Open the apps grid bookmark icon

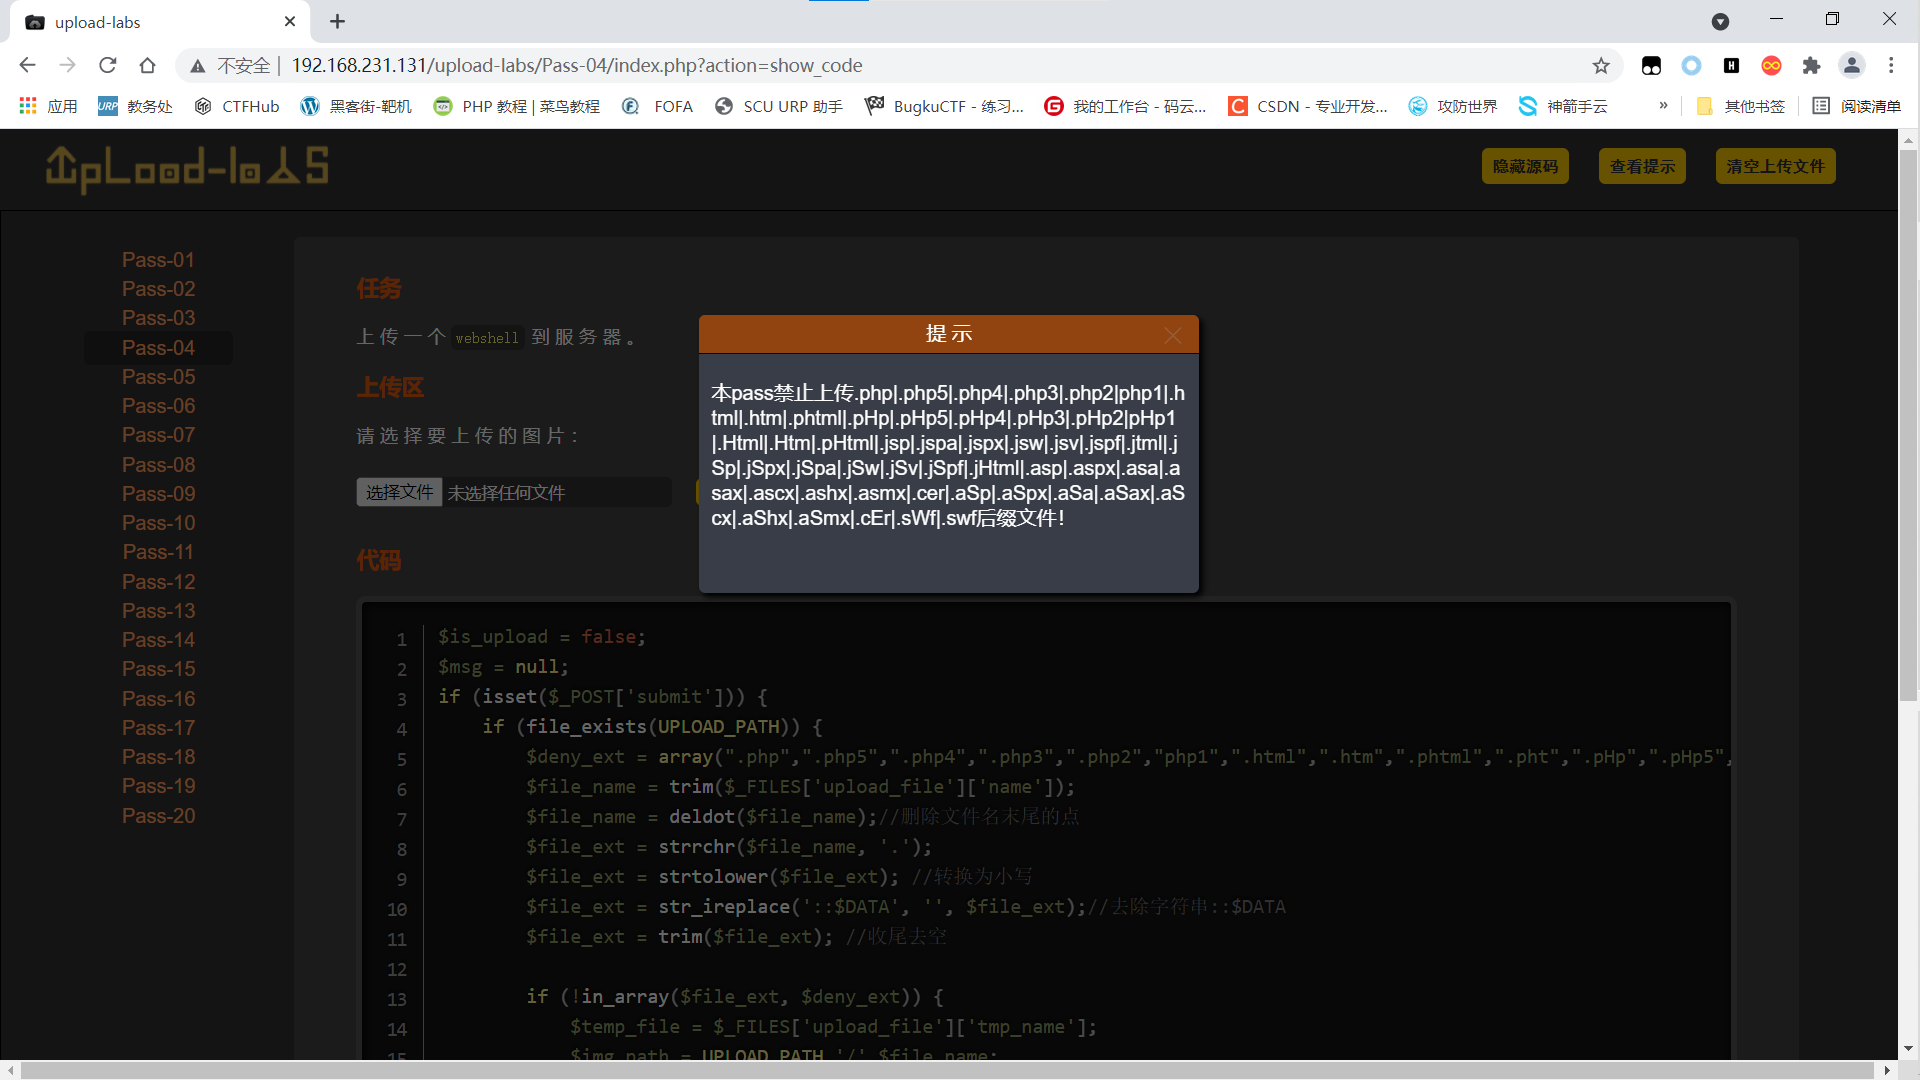(47, 106)
